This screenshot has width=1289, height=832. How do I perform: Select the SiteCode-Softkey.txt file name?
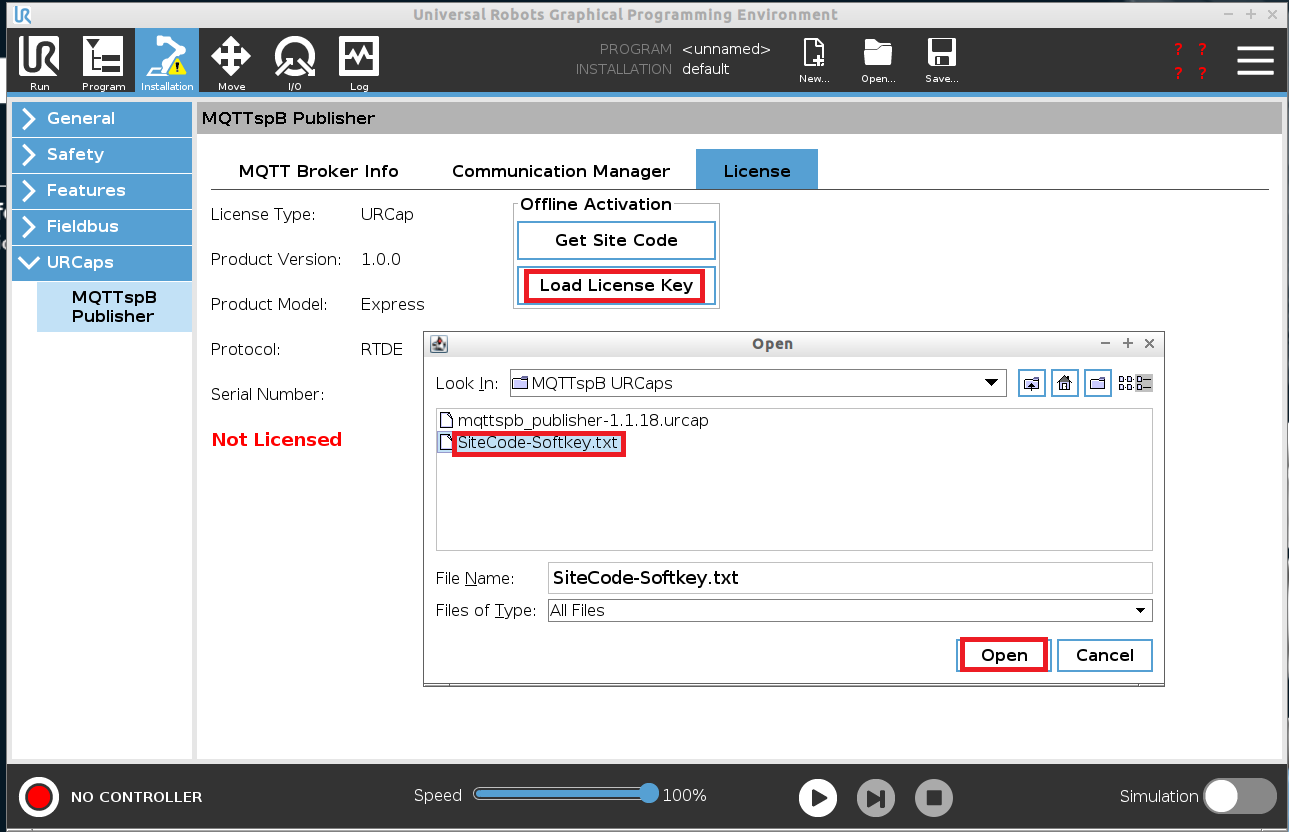(539, 442)
